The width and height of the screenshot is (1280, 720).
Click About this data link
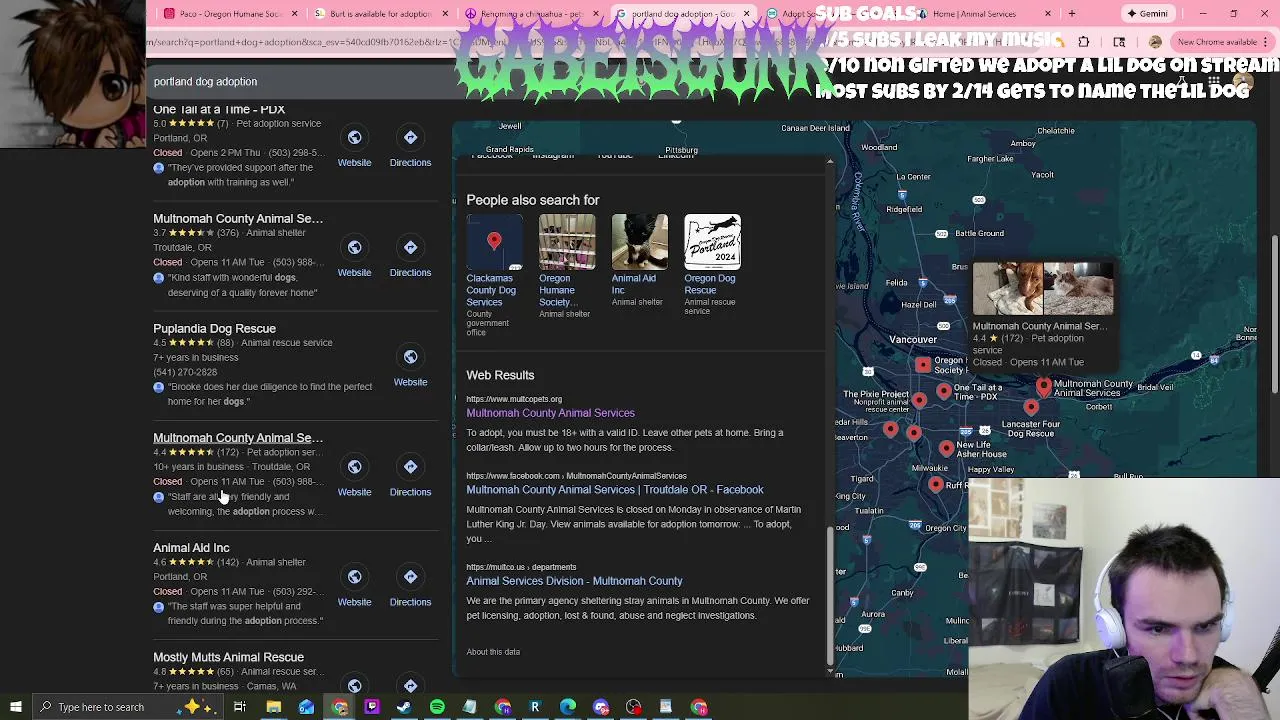(x=493, y=652)
